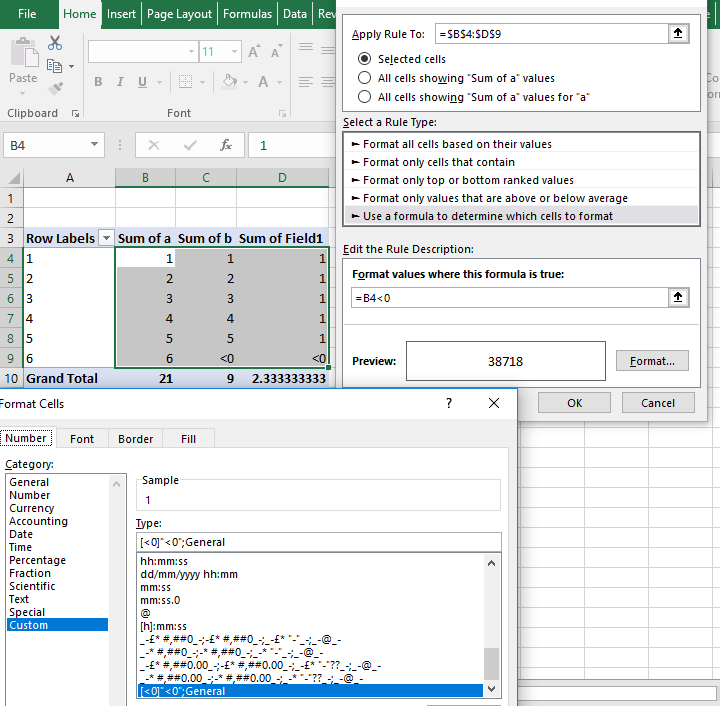Choose the Custom category
The width and height of the screenshot is (720, 706).
click(x=57, y=625)
